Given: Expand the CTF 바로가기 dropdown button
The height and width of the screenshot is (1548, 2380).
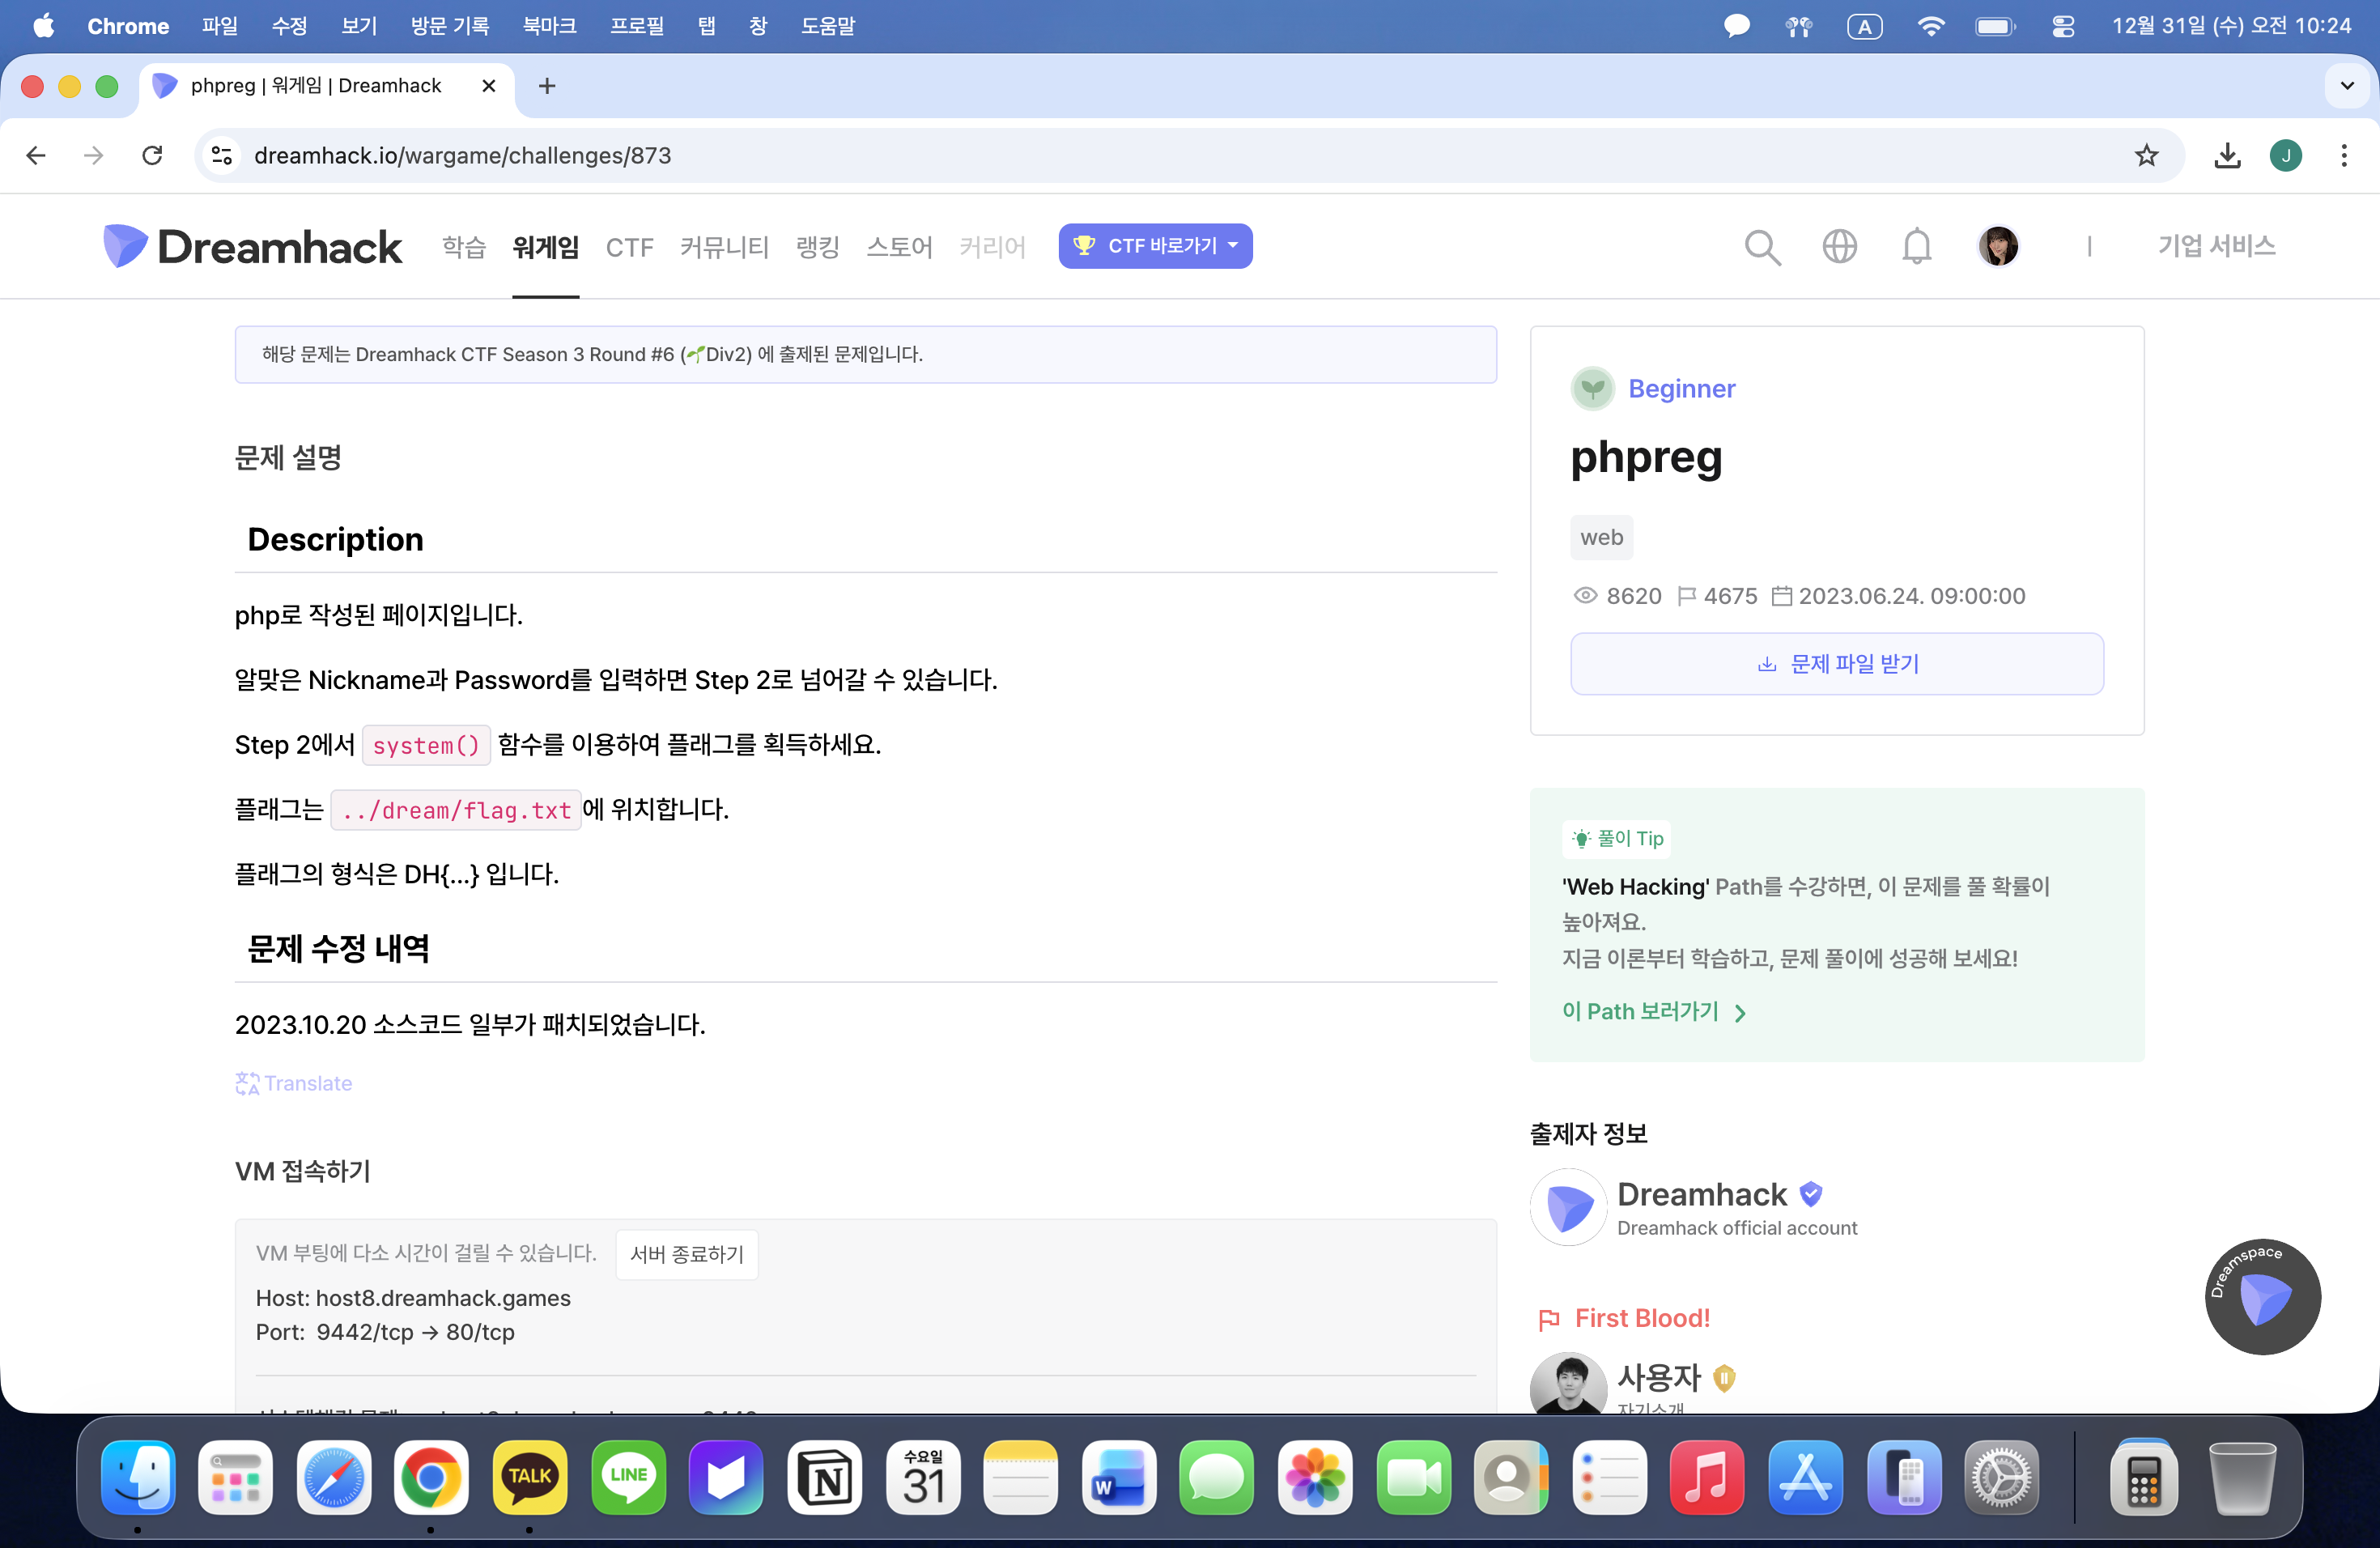Looking at the screenshot, I should [1155, 246].
